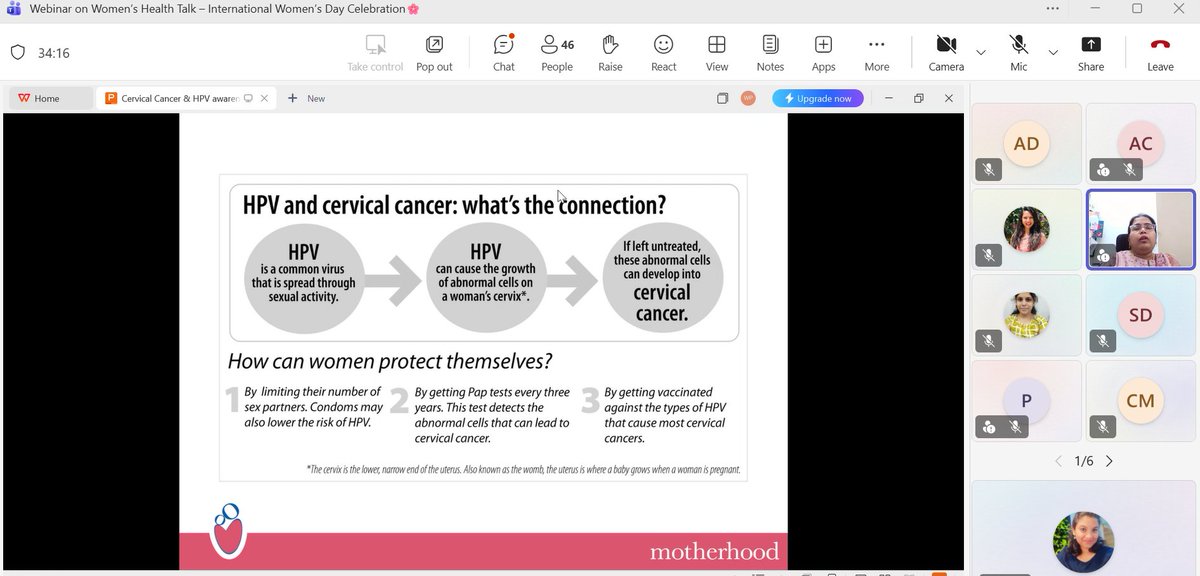Show the People list with 46 participants
Viewport: 1200px width, 576px height.
click(x=557, y=53)
